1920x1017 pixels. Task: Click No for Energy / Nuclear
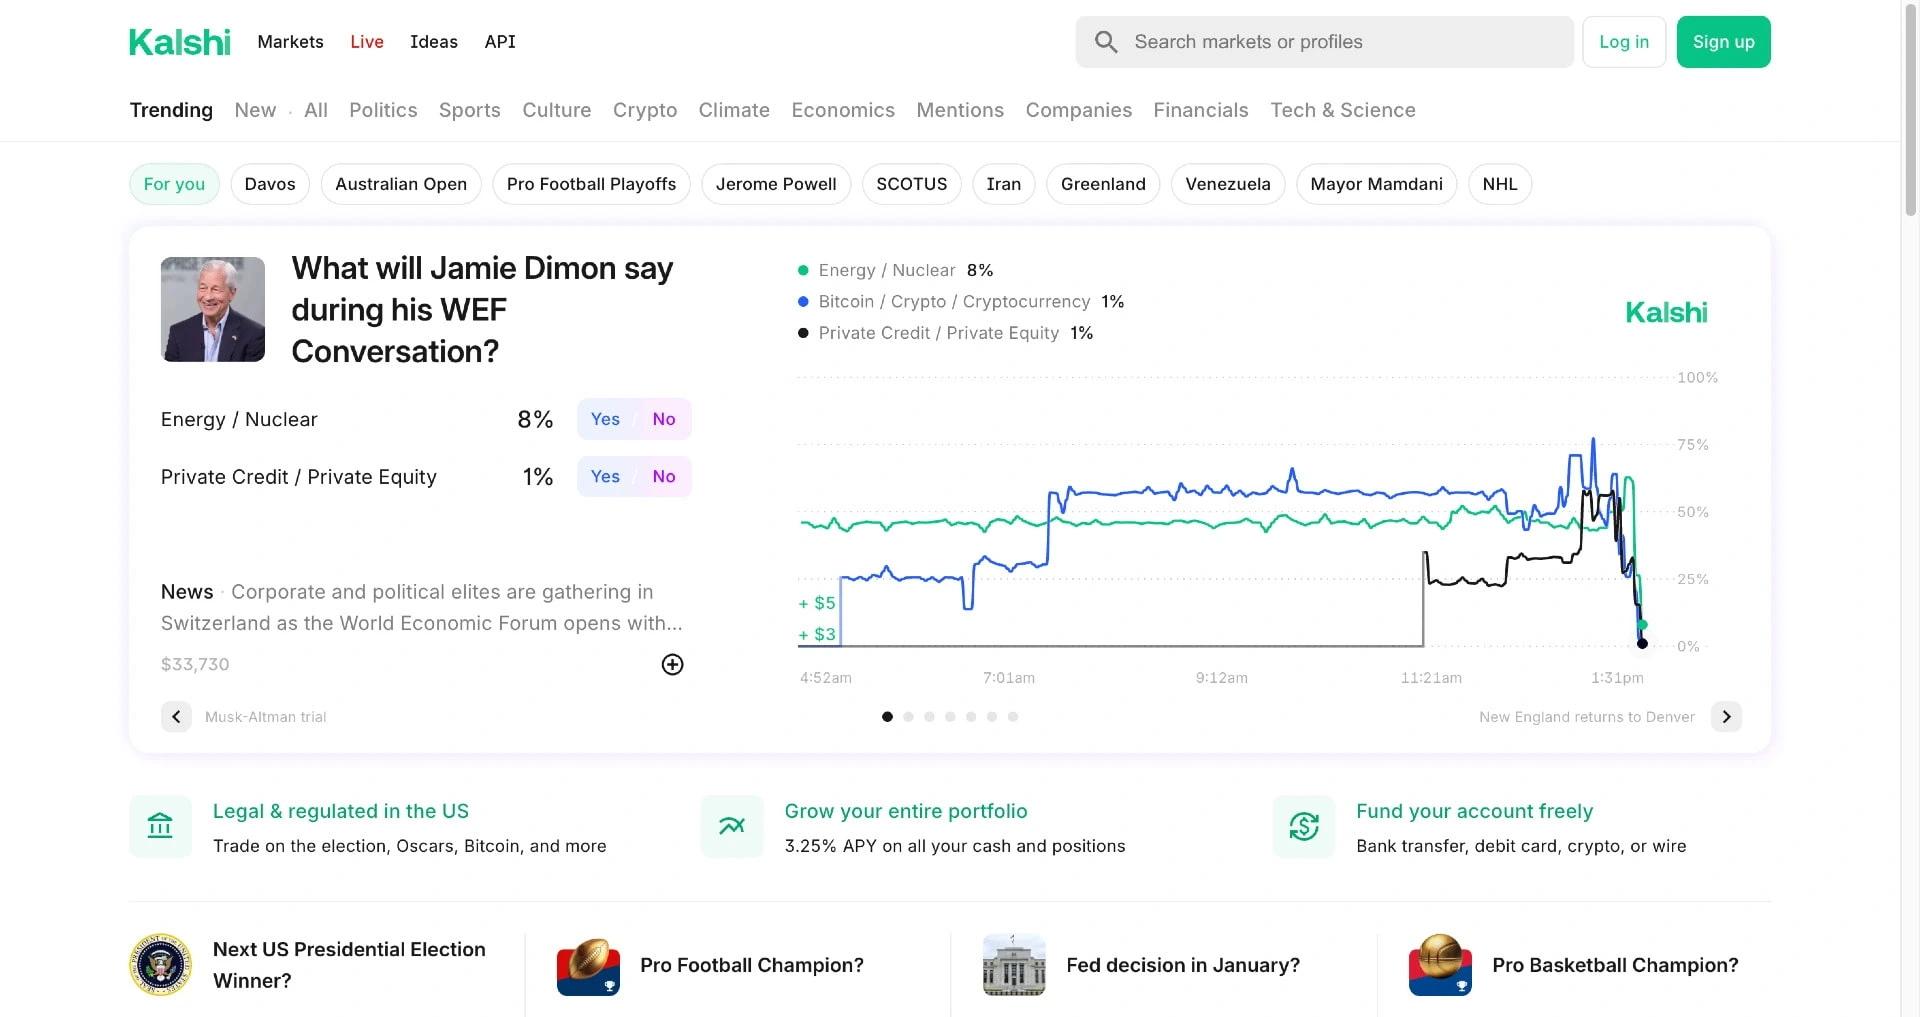click(x=664, y=419)
